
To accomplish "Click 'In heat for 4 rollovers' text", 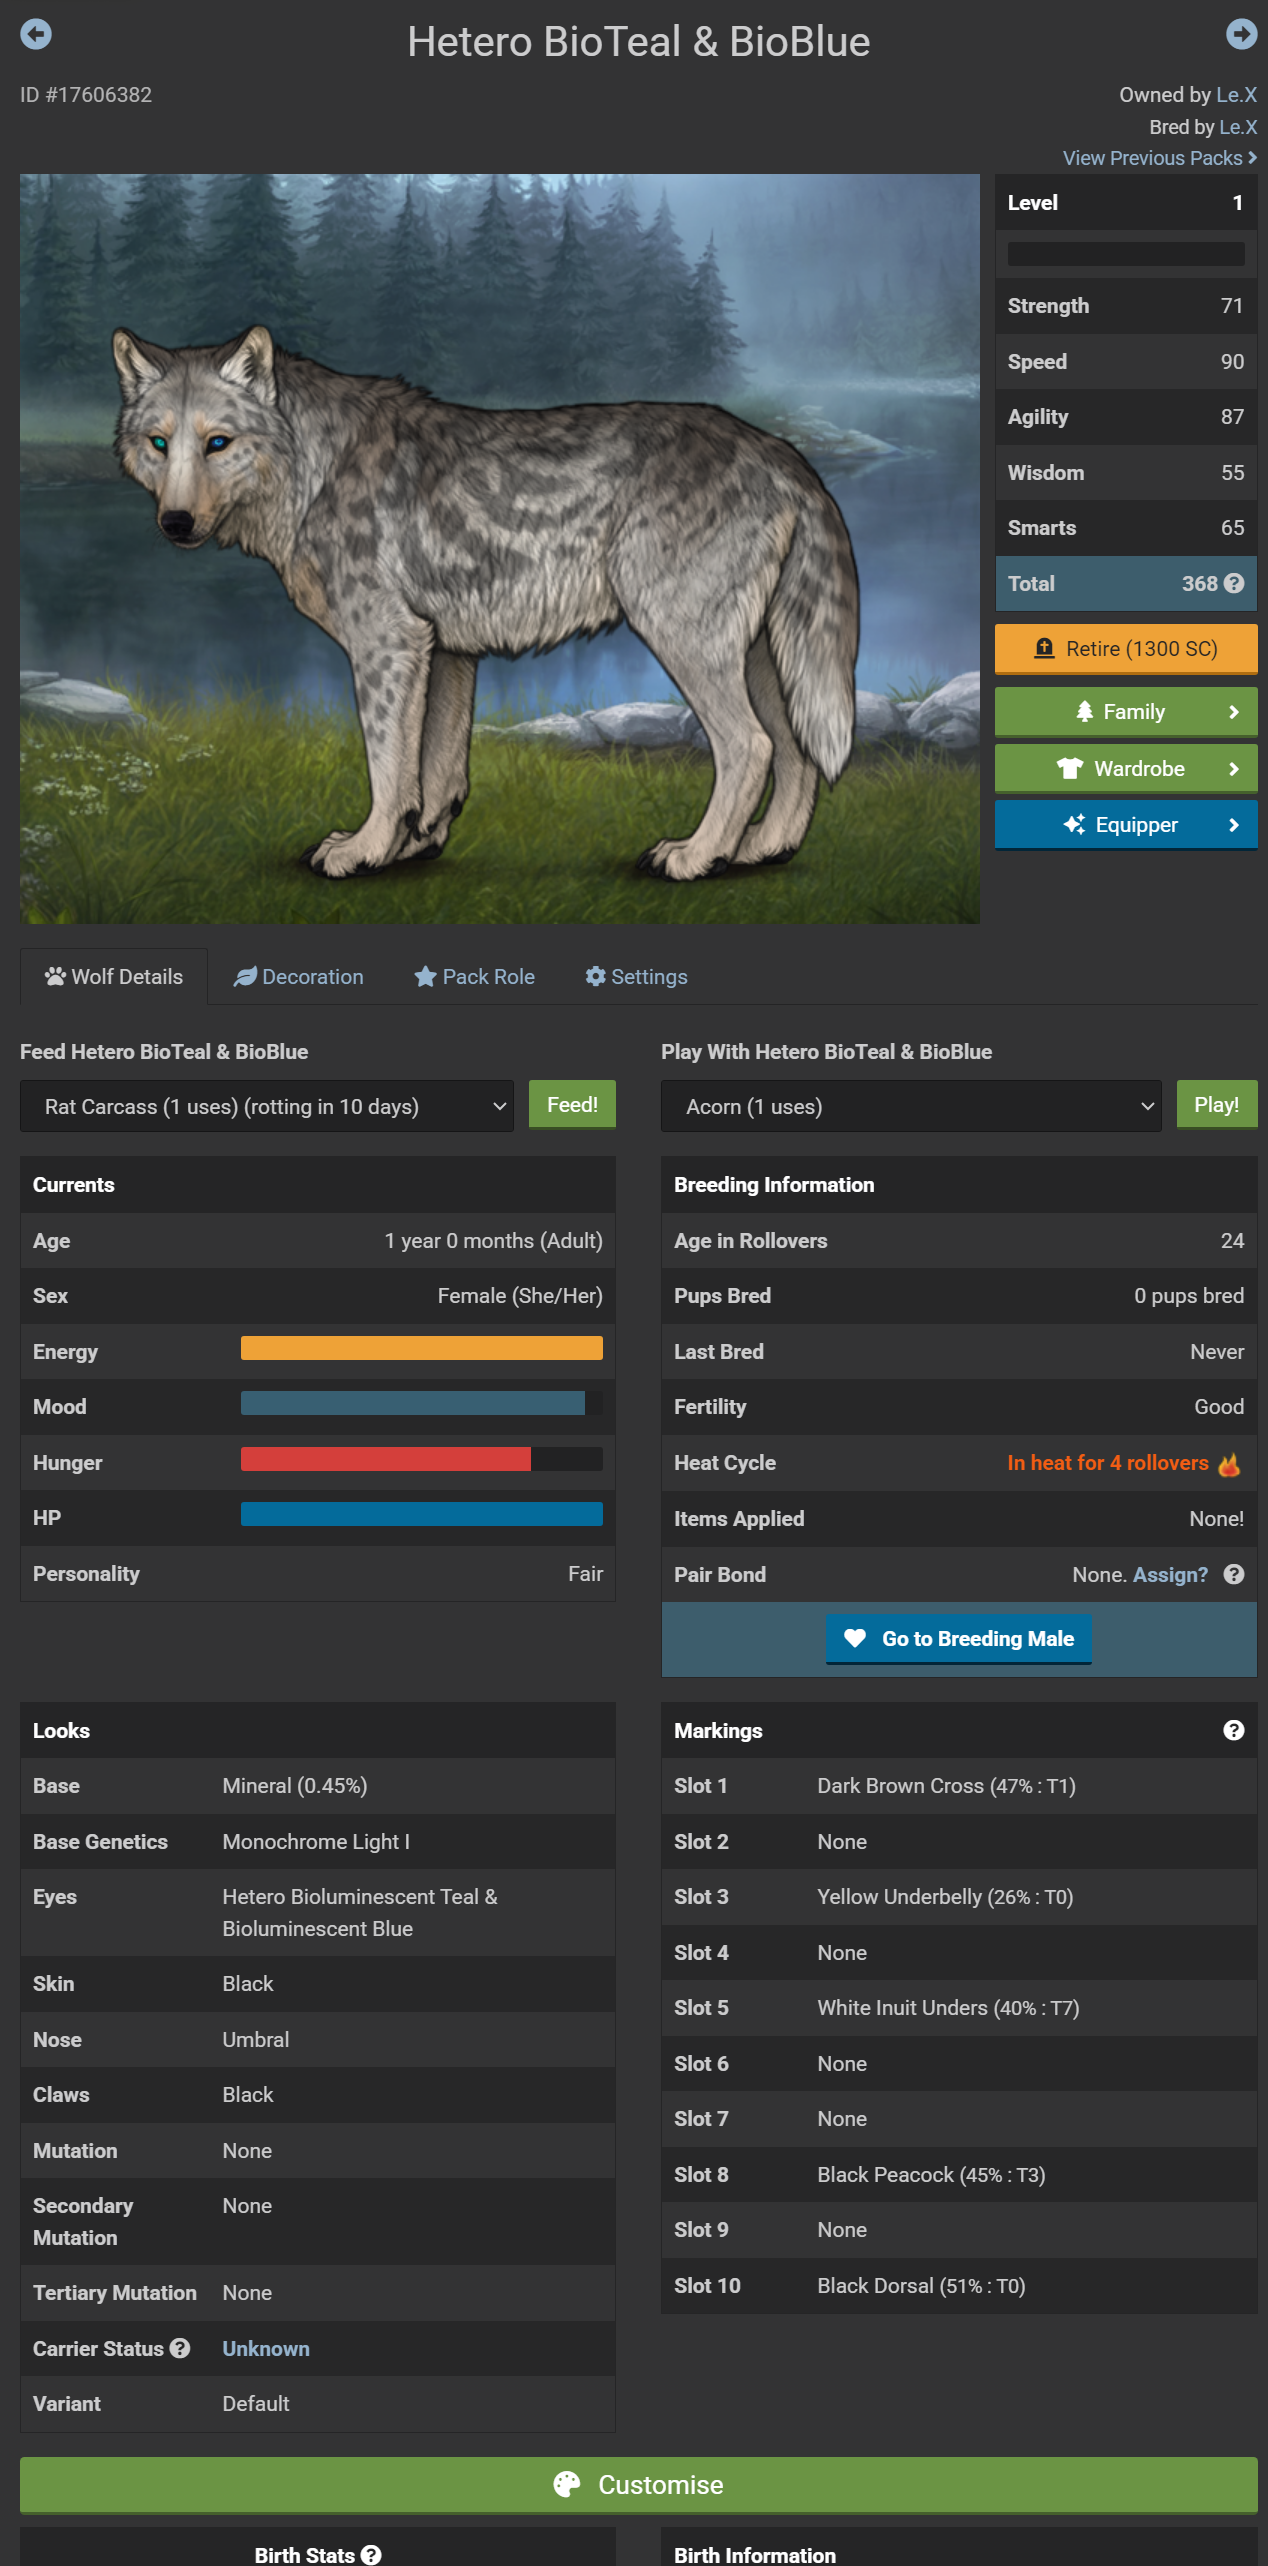I will tap(1108, 1463).
